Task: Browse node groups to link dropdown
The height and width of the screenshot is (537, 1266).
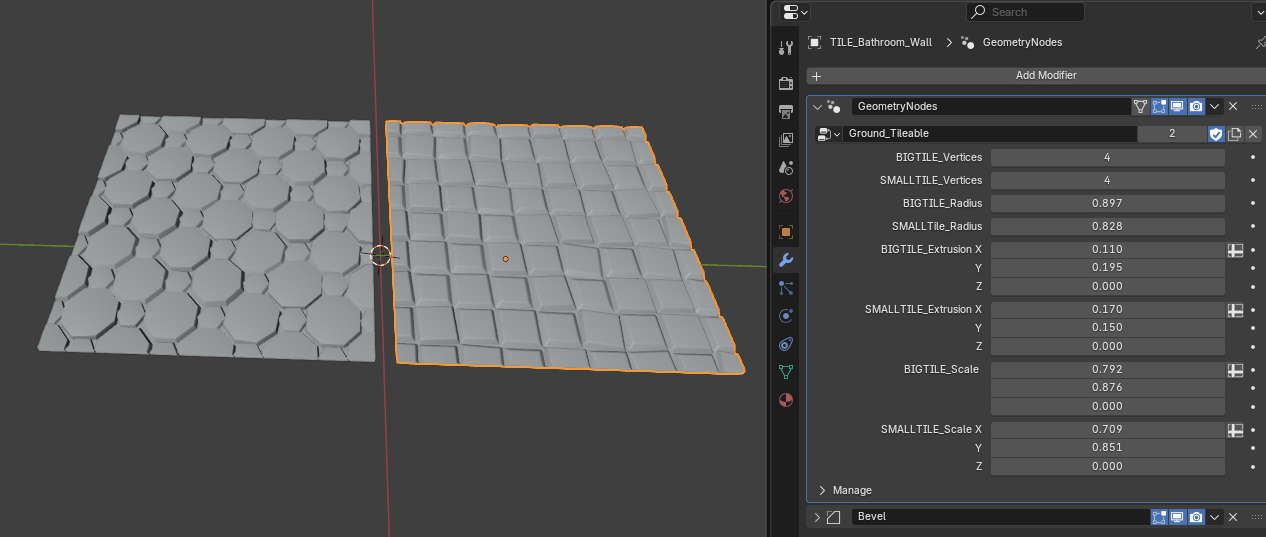Action: pyautogui.click(x=829, y=133)
